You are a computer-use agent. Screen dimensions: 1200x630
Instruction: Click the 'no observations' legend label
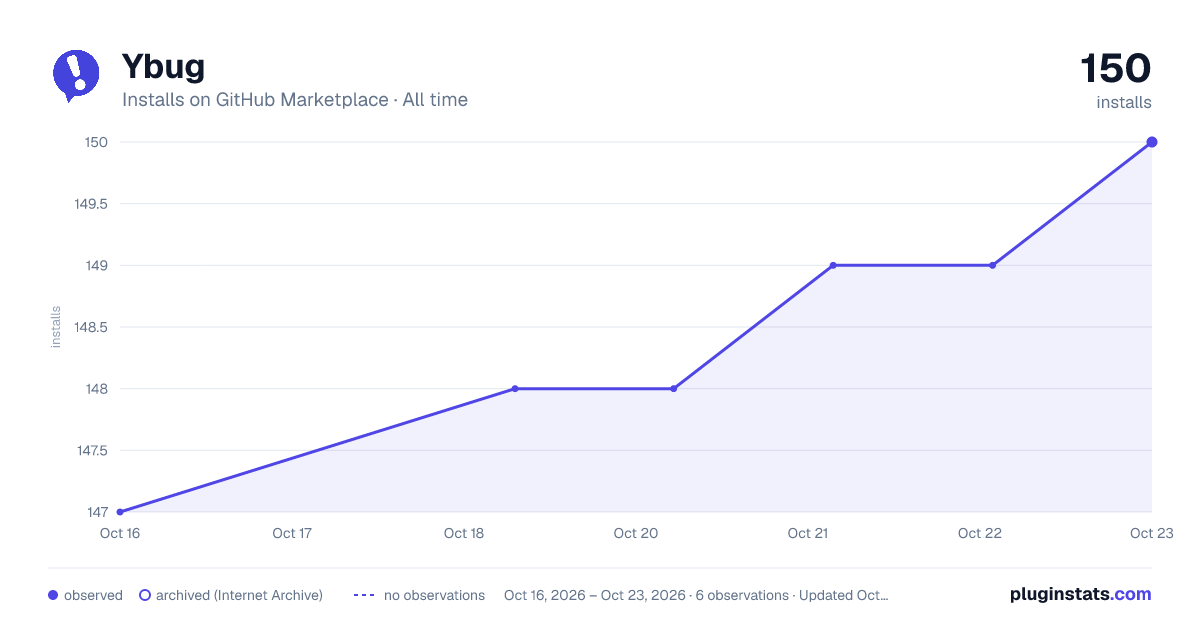click(434, 595)
